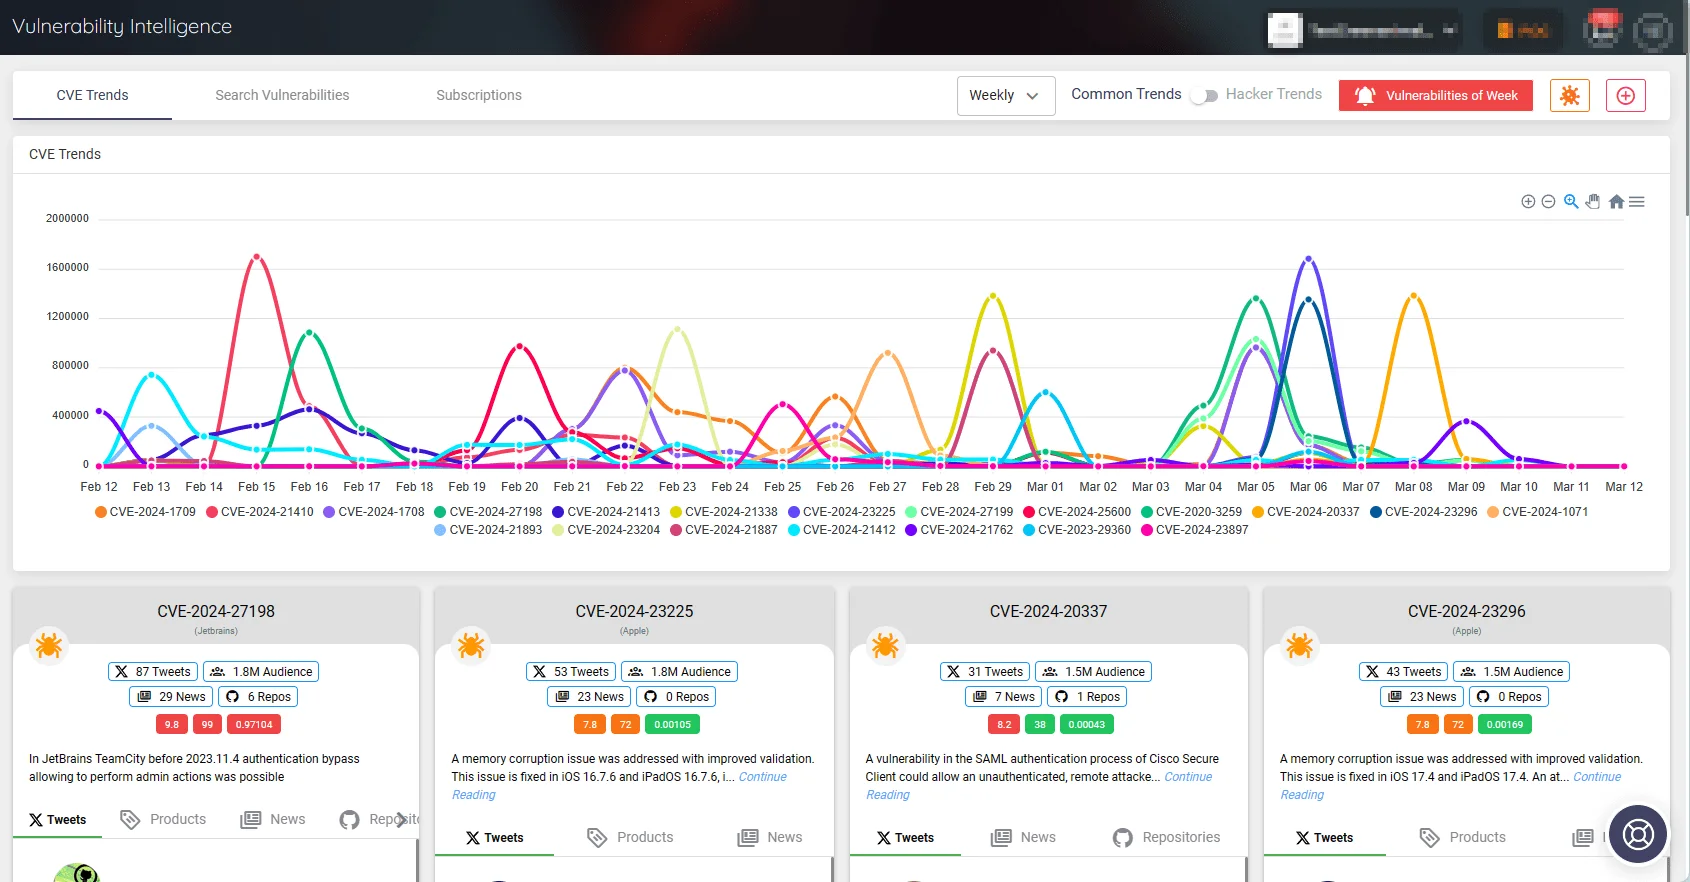Click the red circled plus button
This screenshot has width=1690, height=882.
[x=1626, y=95]
